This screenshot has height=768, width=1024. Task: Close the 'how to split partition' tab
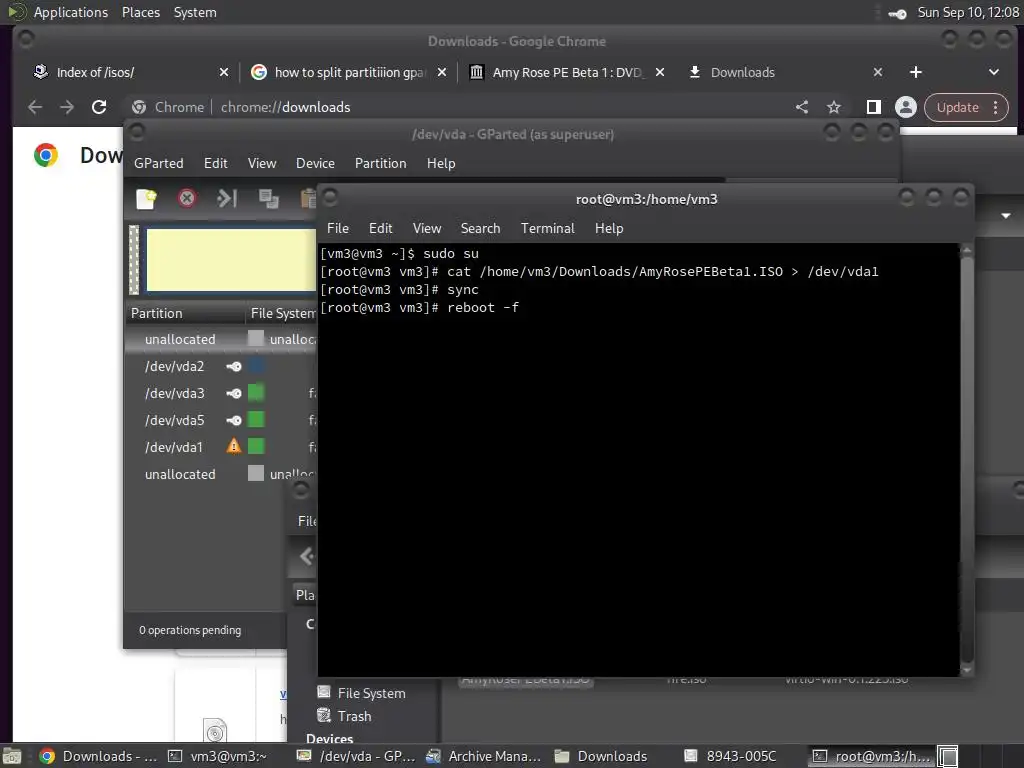coord(442,72)
